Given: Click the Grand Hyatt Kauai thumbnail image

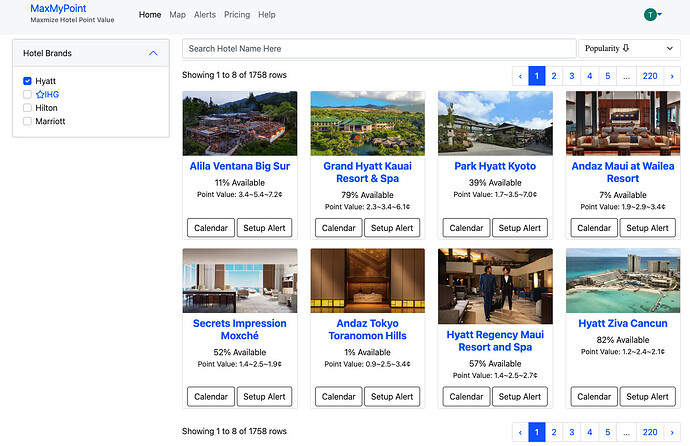Looking at the screenshot, I should pyautogui.click(x=367, y=123).
